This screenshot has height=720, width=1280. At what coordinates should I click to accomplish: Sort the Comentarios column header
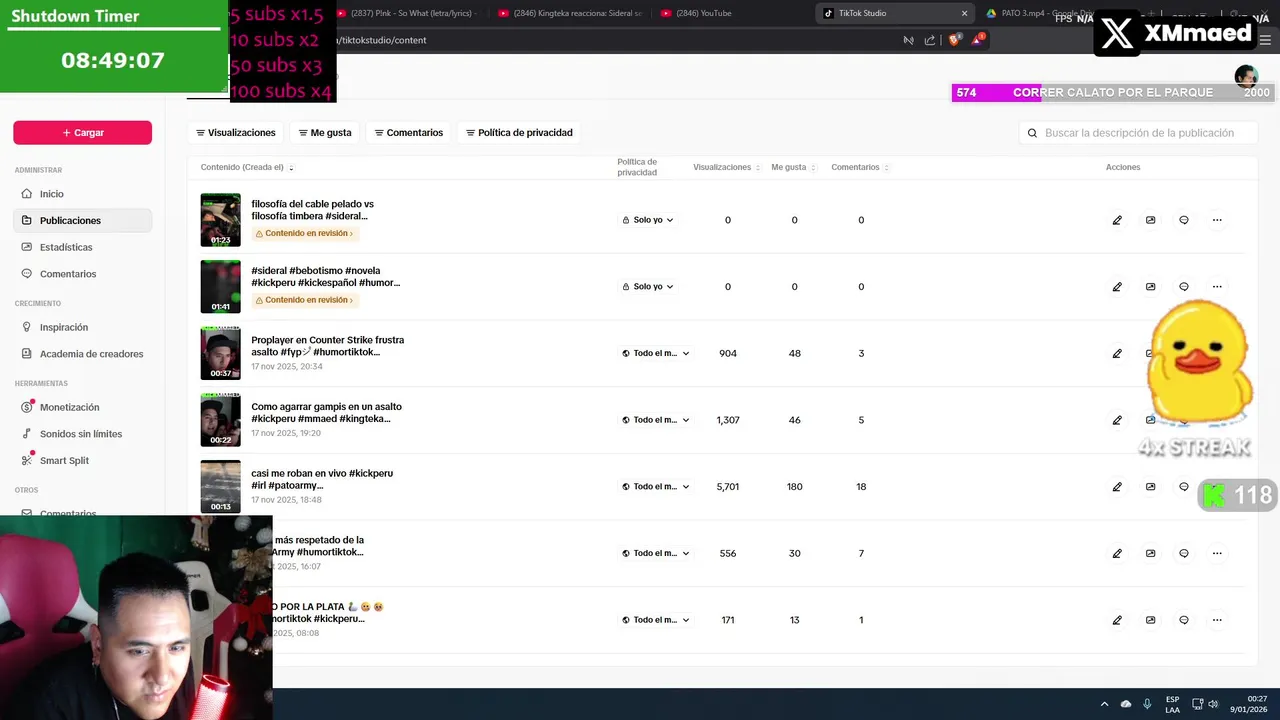click(860, 167)
